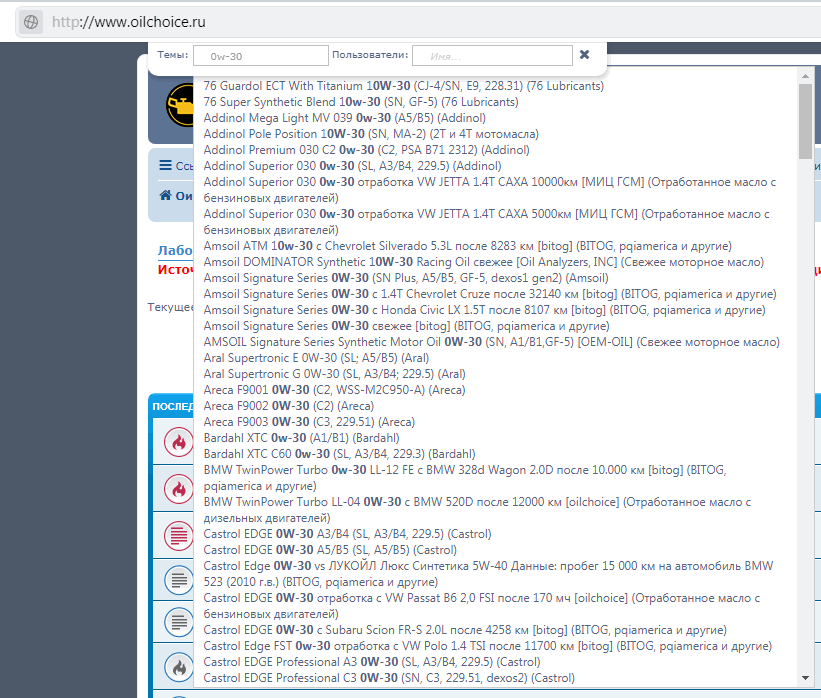Select BMW TwinPower Turbo LL-04 BMW 520D entry

coord(478,509)
